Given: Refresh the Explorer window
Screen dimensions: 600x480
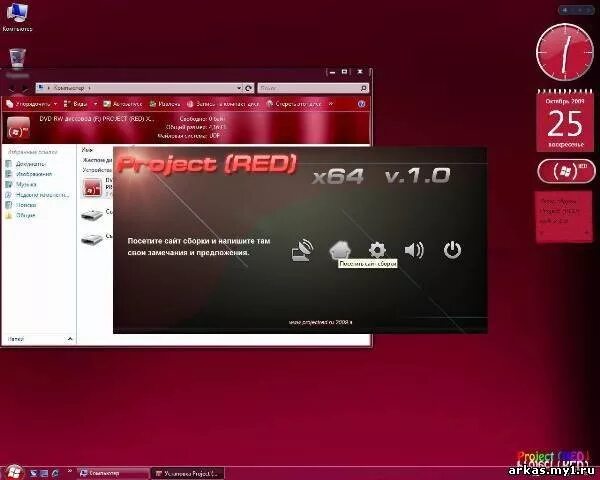Looking at the screenshot, I should coord(248,88).
